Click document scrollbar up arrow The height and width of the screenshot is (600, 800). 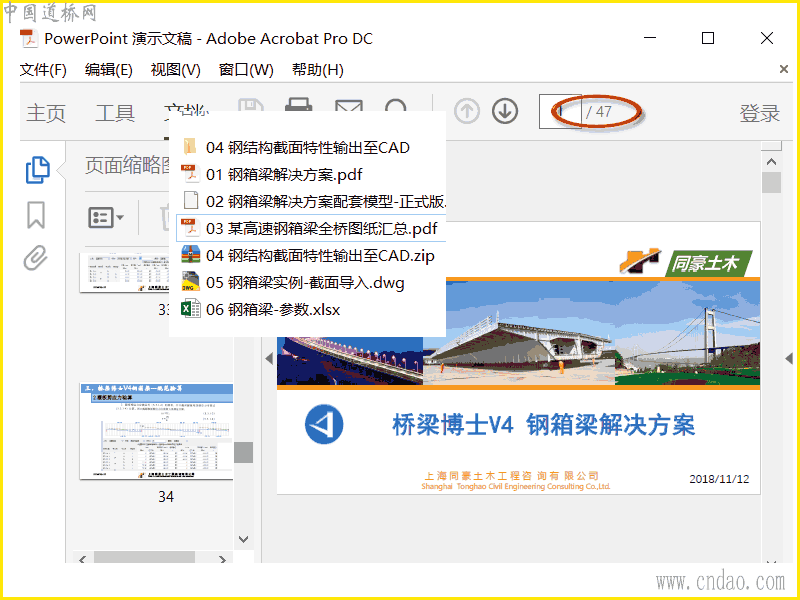point(771,162)
